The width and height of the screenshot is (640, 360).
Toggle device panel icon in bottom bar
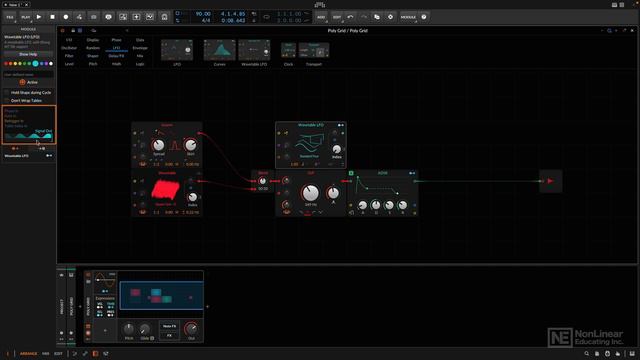click(x=95, y=353)
